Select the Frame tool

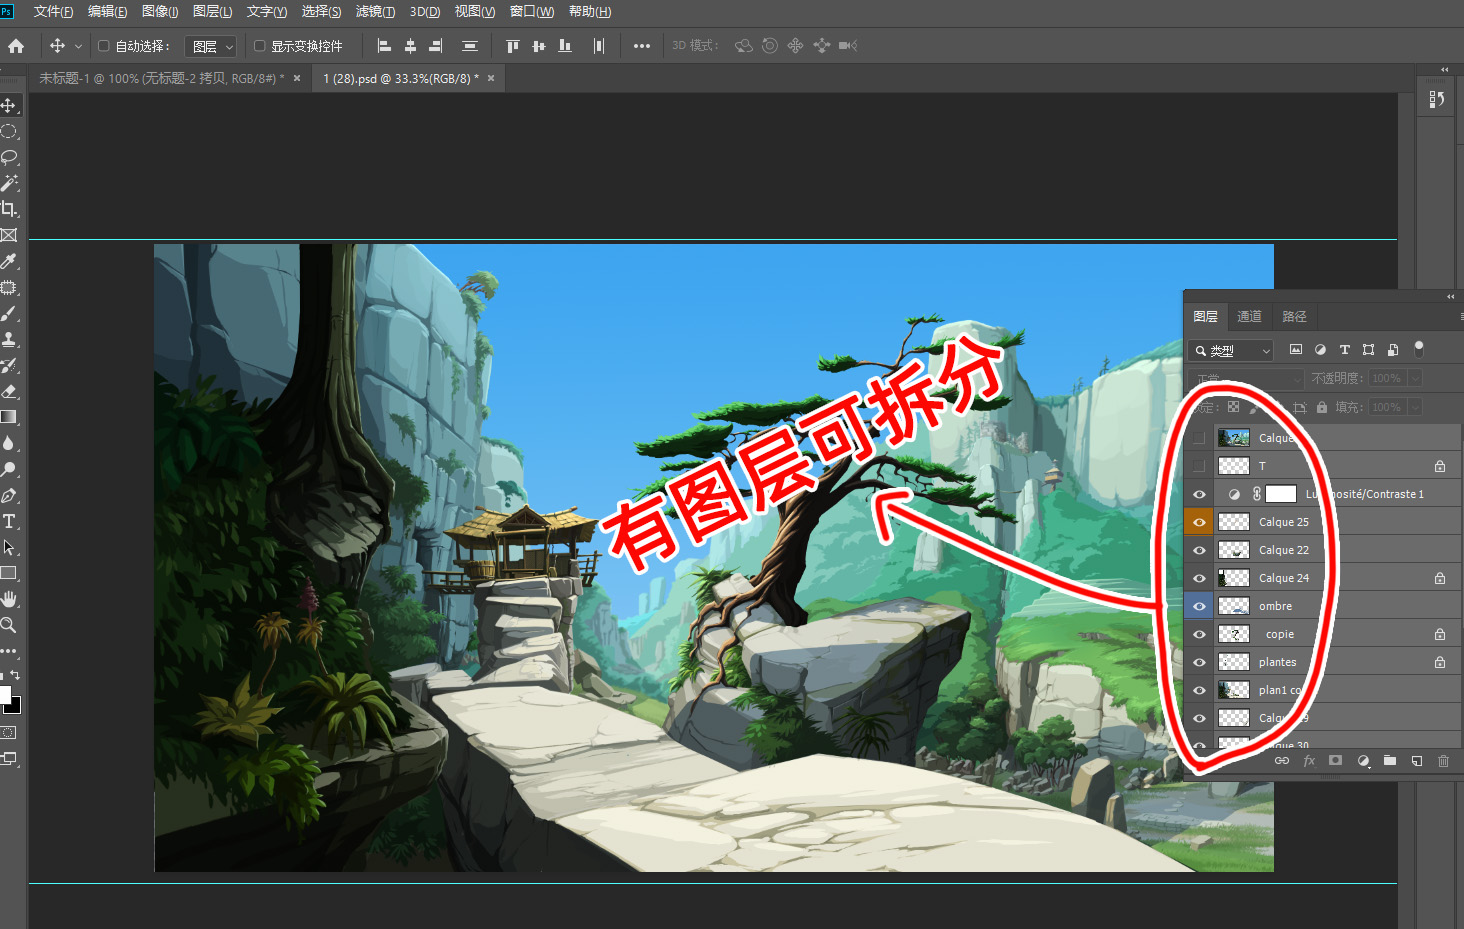tap(8, 235)
